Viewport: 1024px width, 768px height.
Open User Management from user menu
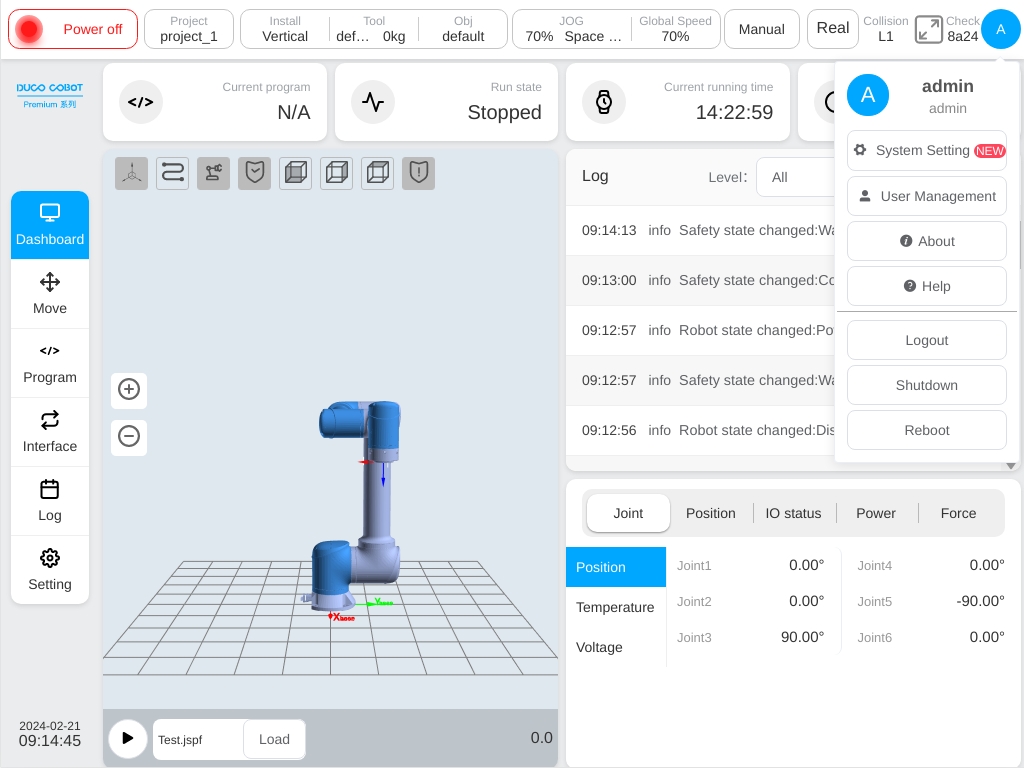pyautogui.click(x=927, y=196)
